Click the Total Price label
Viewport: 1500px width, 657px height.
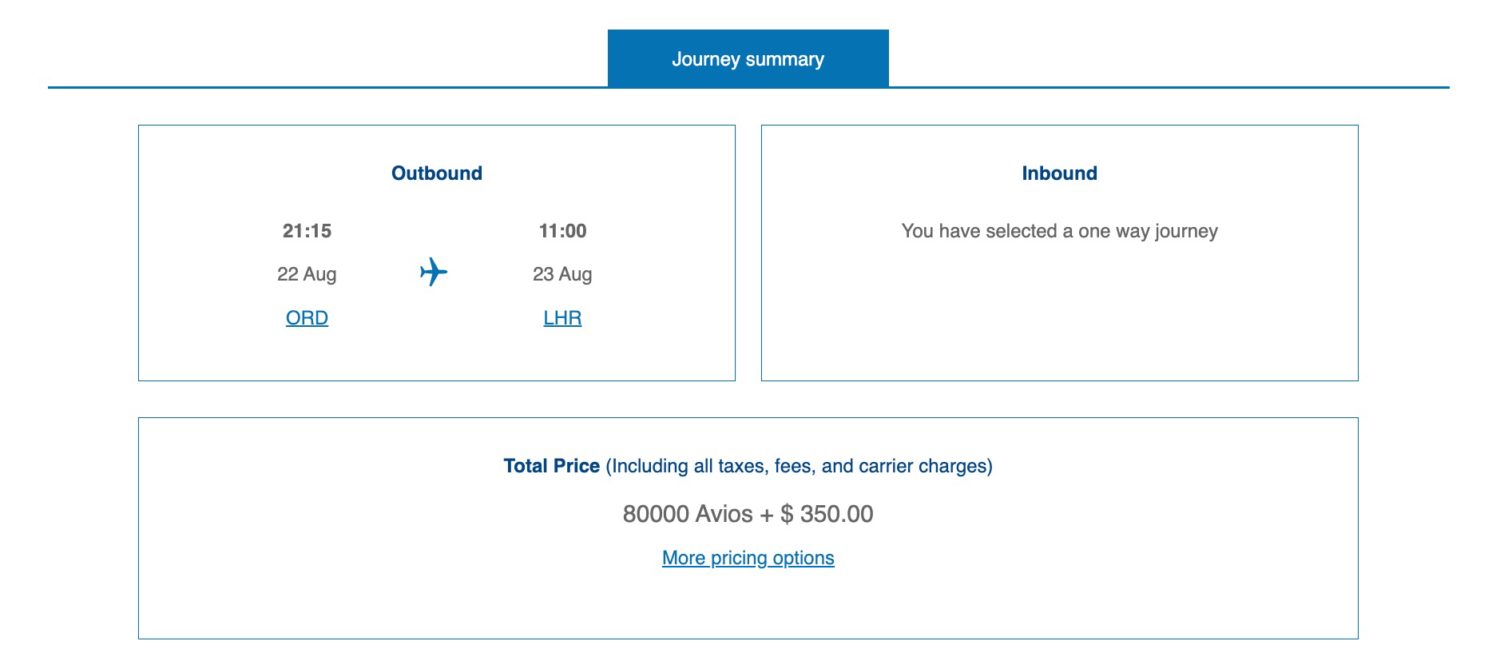coord(550,465)
